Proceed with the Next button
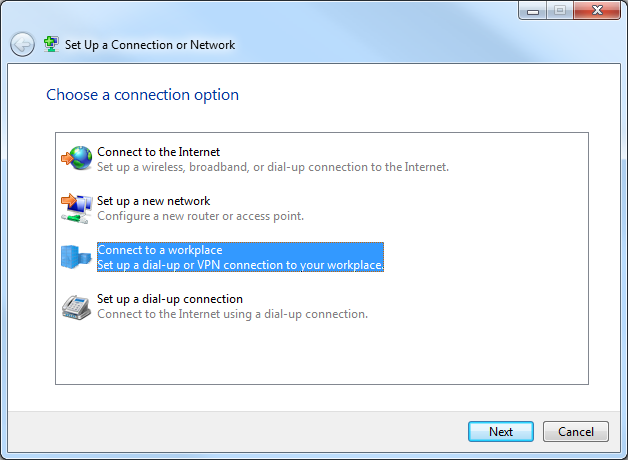Image resolution: width=628 pixels, height=460 pixels. point(501,432)
